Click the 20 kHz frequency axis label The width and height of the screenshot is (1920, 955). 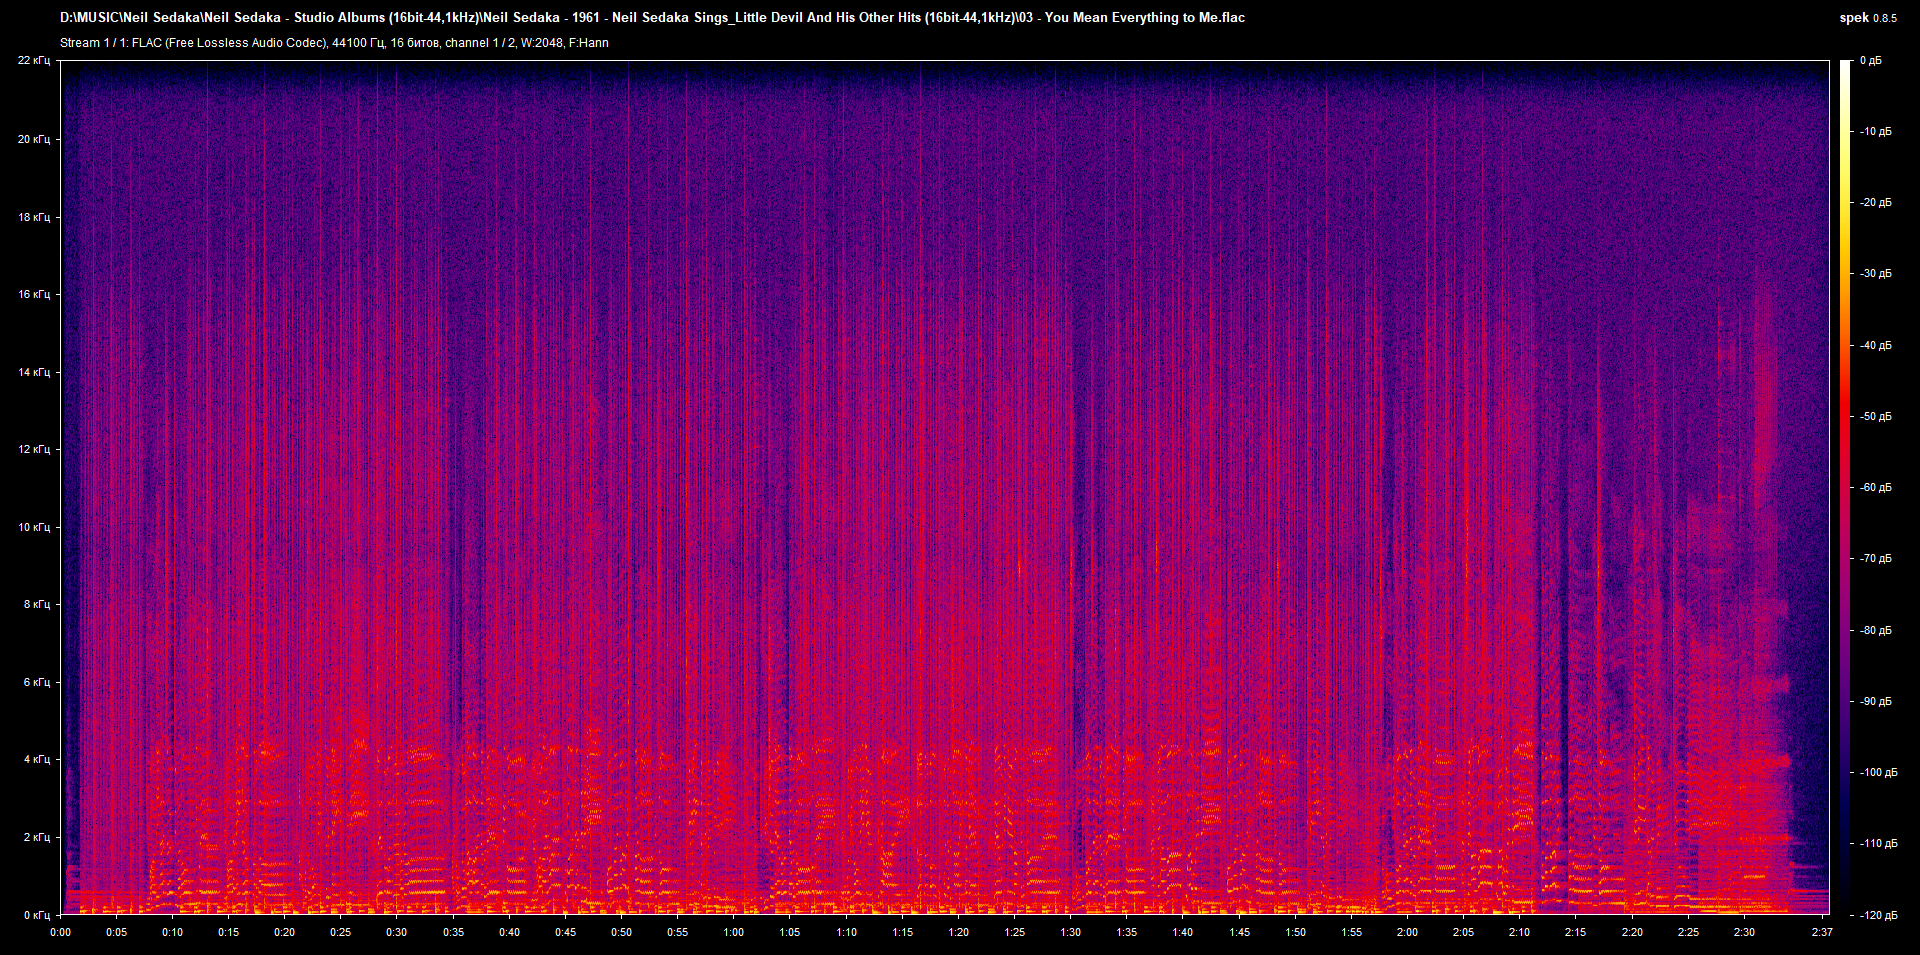[34, 139]
